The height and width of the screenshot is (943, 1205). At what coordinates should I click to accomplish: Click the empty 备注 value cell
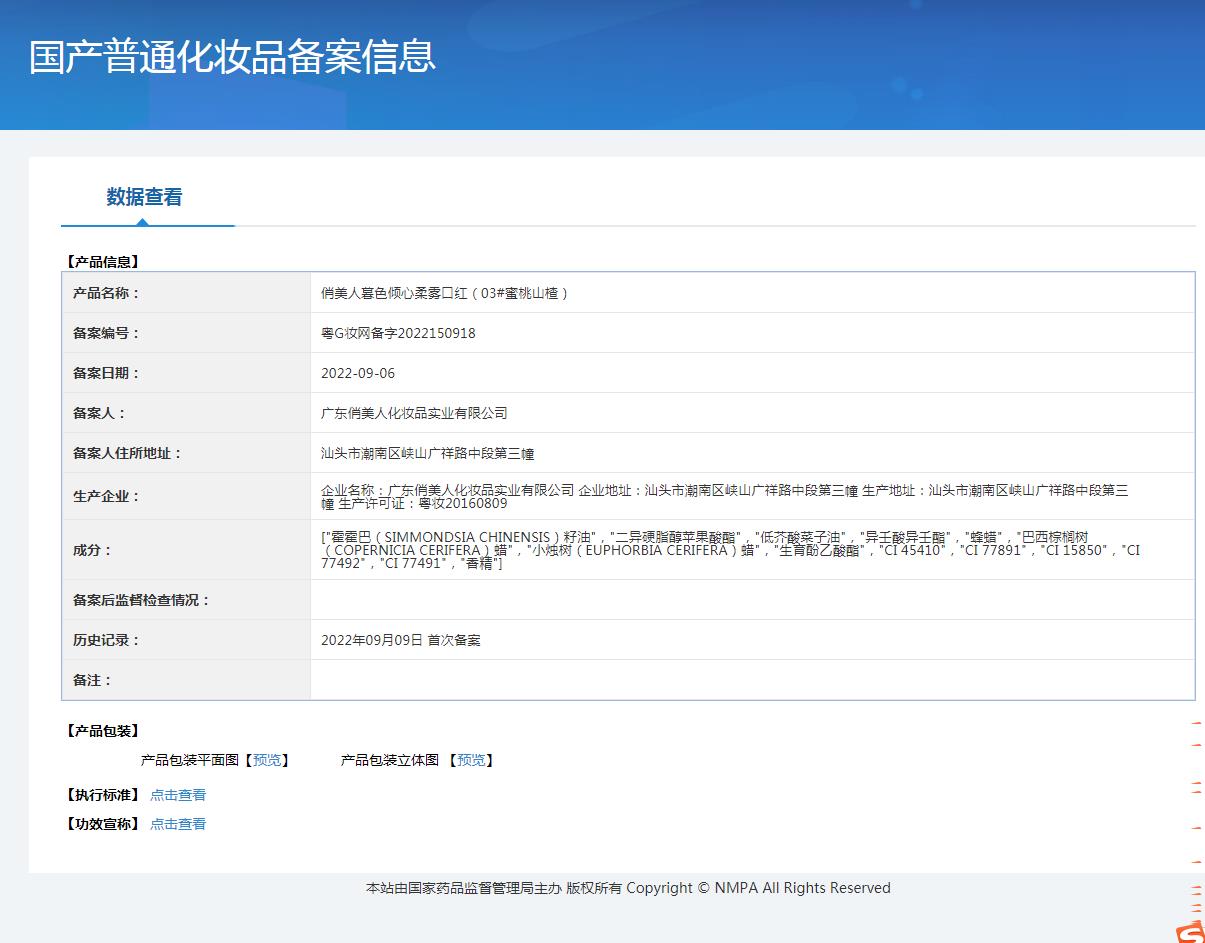pyautogui.click(x=752, y=680)
